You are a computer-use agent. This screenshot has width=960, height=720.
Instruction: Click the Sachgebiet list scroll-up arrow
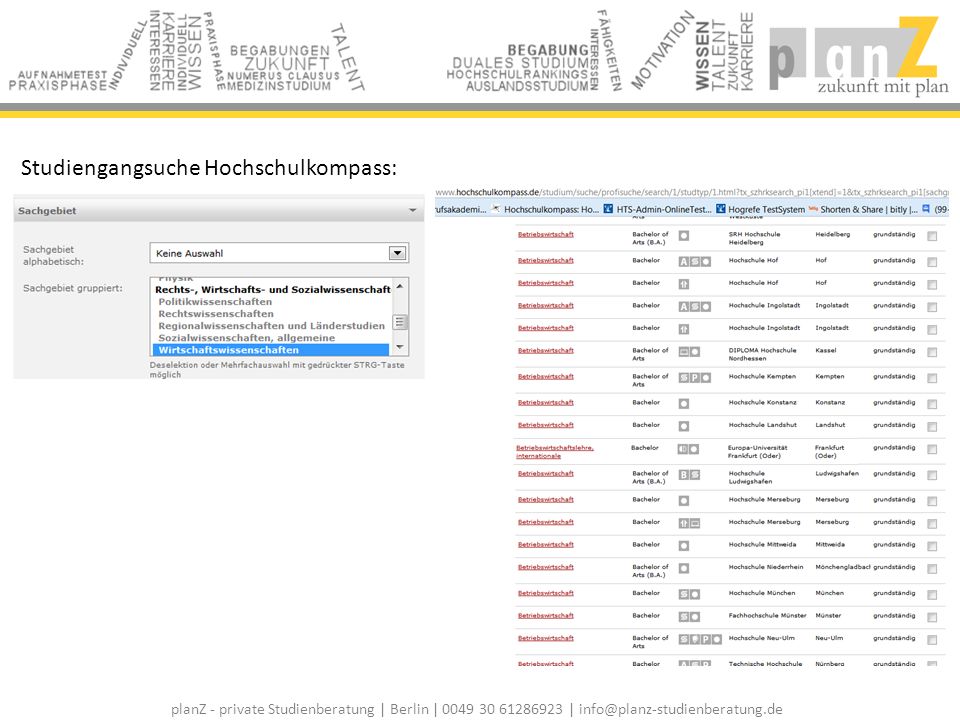[x=400, y=286]
